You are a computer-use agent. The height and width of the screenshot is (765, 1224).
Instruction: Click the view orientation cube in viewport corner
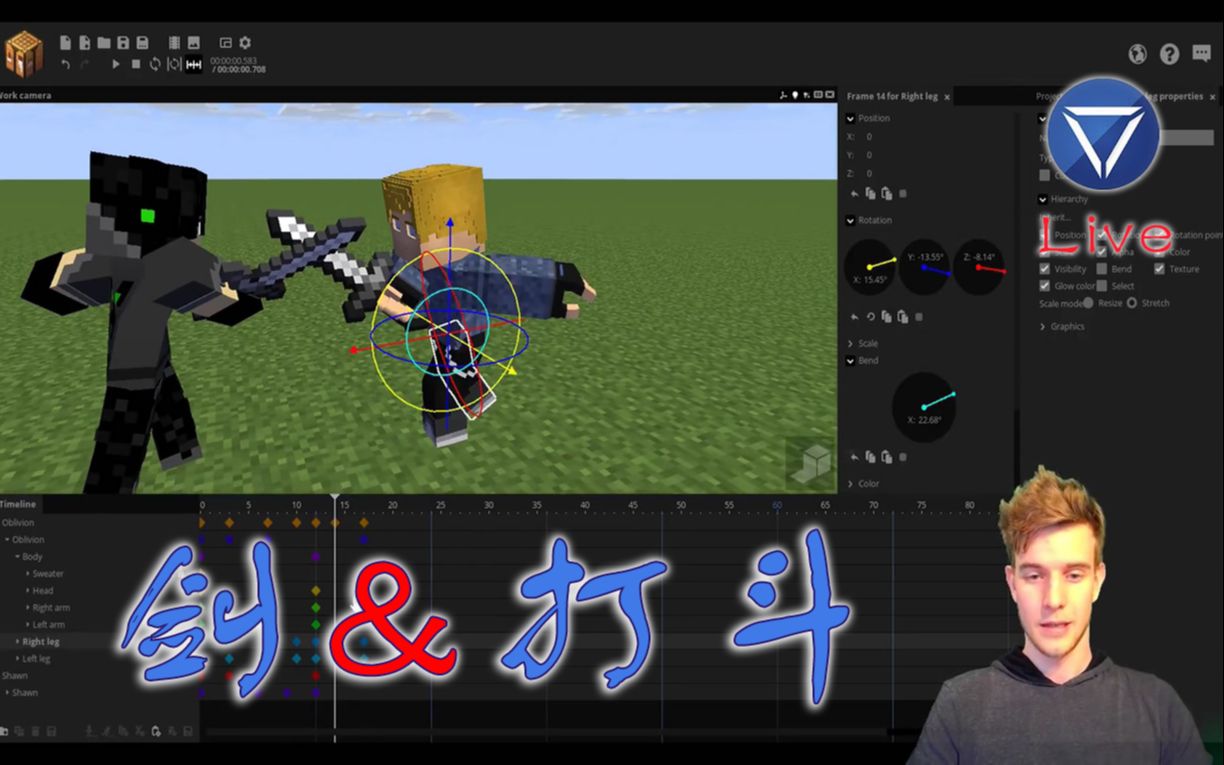(814, 462)
